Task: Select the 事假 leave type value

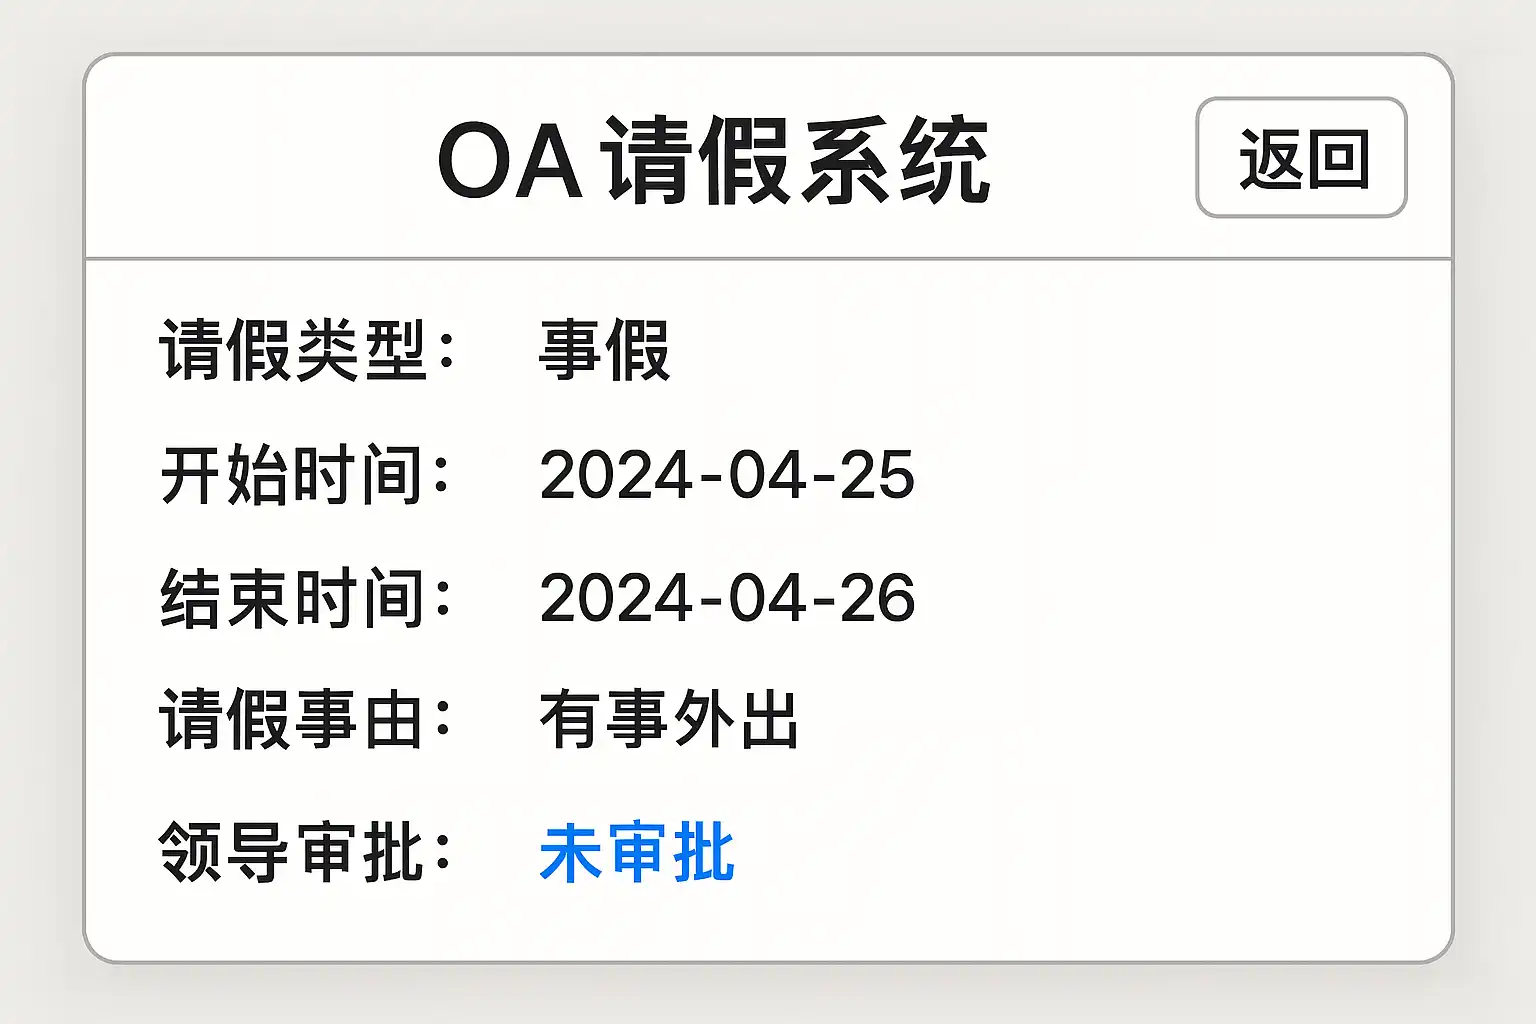Action: [604, 351]
